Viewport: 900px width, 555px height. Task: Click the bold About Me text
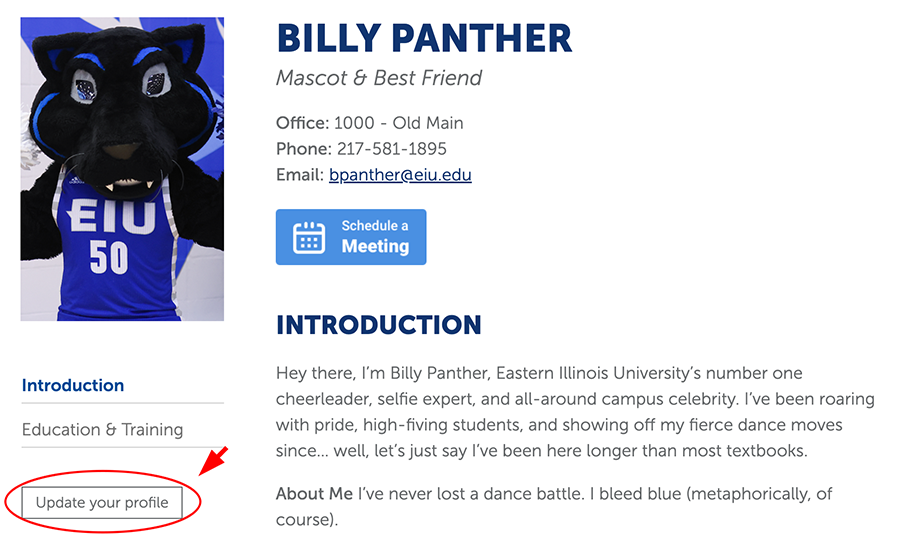[x=314, y=494]
